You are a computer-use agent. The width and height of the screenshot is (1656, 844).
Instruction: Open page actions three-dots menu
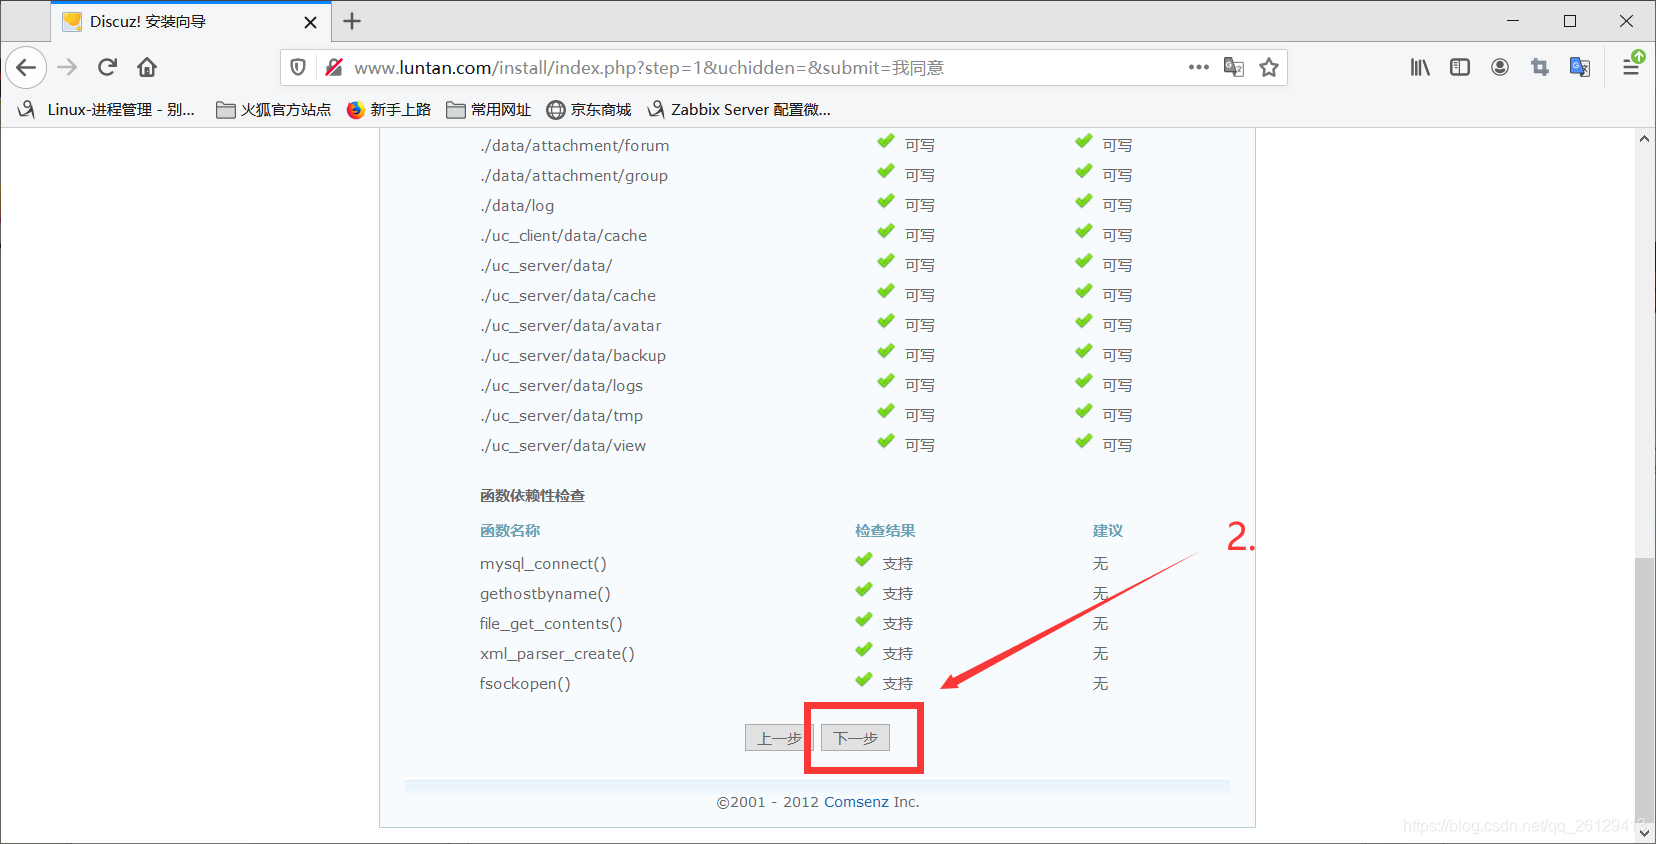[x=1199, y=67]
